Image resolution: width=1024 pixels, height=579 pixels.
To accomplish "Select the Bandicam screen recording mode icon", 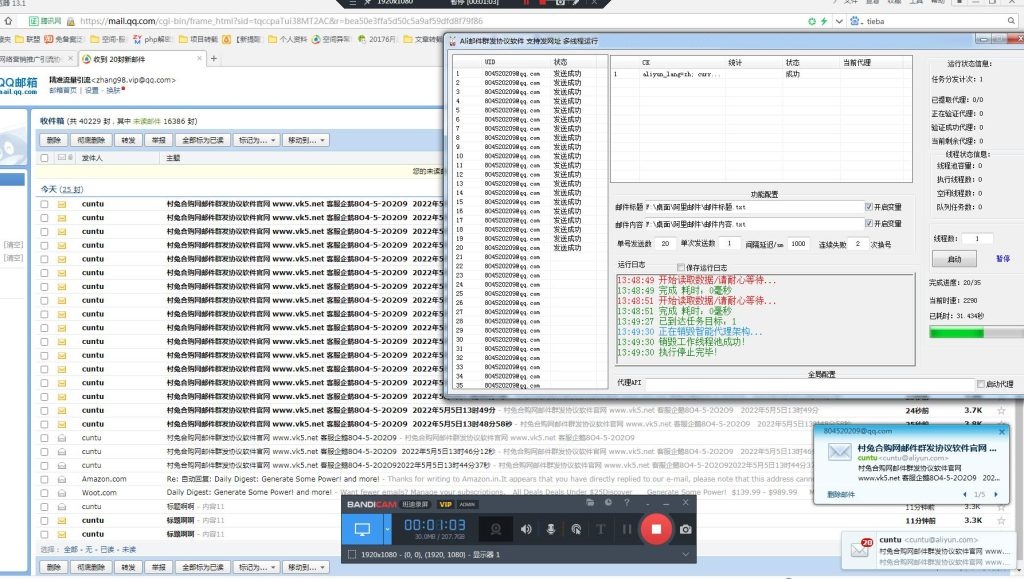I will [362, 528].
